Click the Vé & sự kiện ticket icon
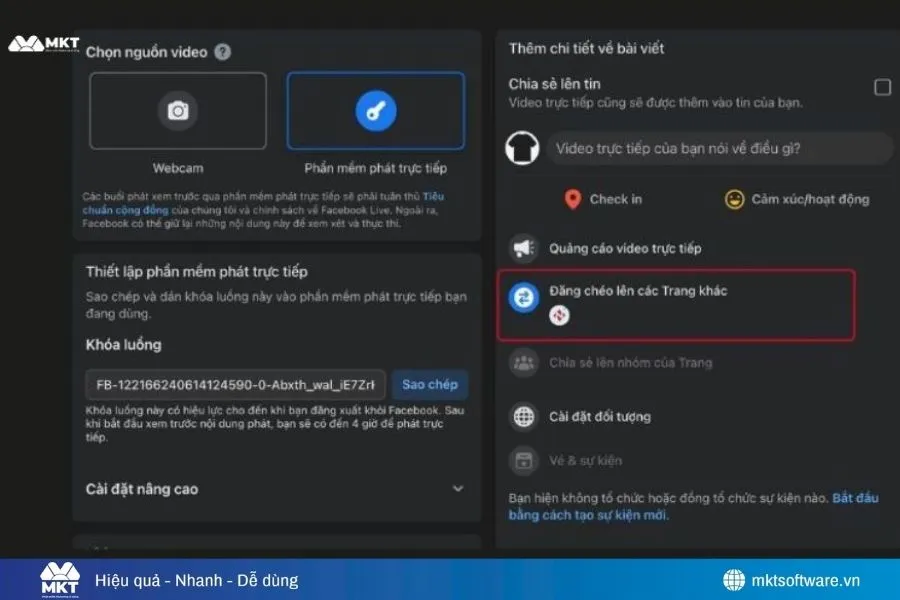 click(524, 459)
